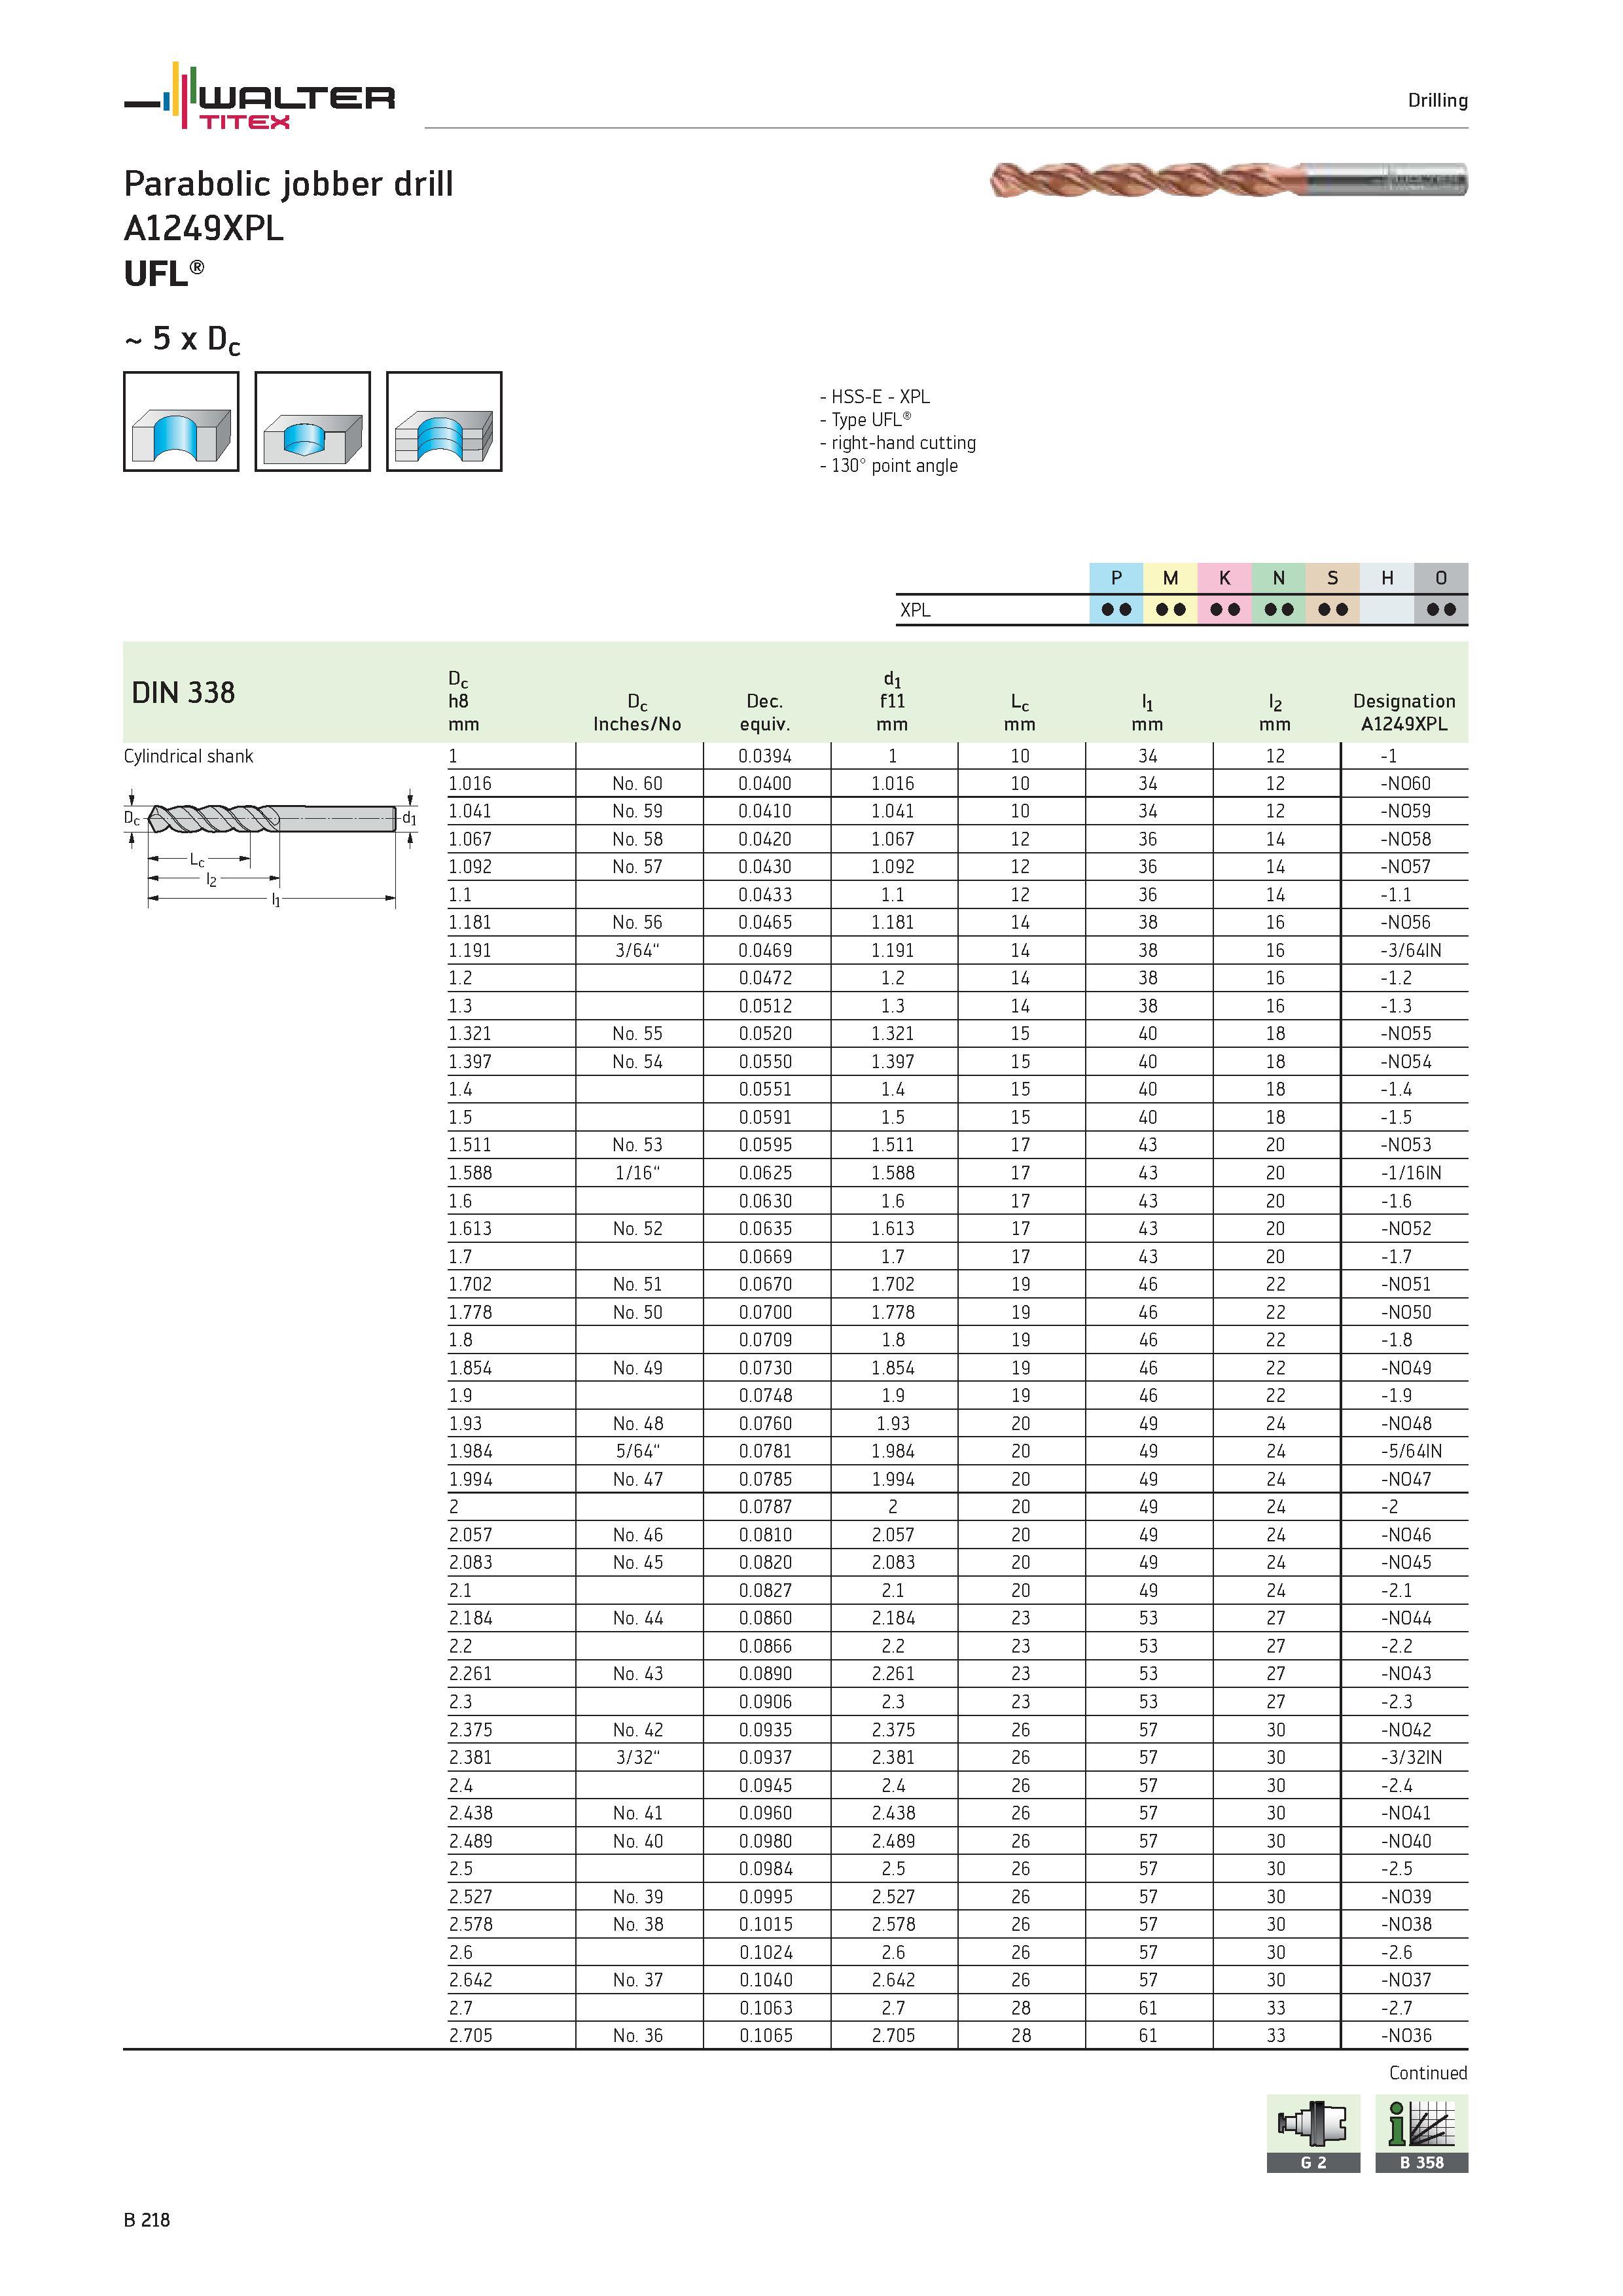Click the tan S material group header
Viewport: 1623px width, 2296px height.
coord(1332,578)
